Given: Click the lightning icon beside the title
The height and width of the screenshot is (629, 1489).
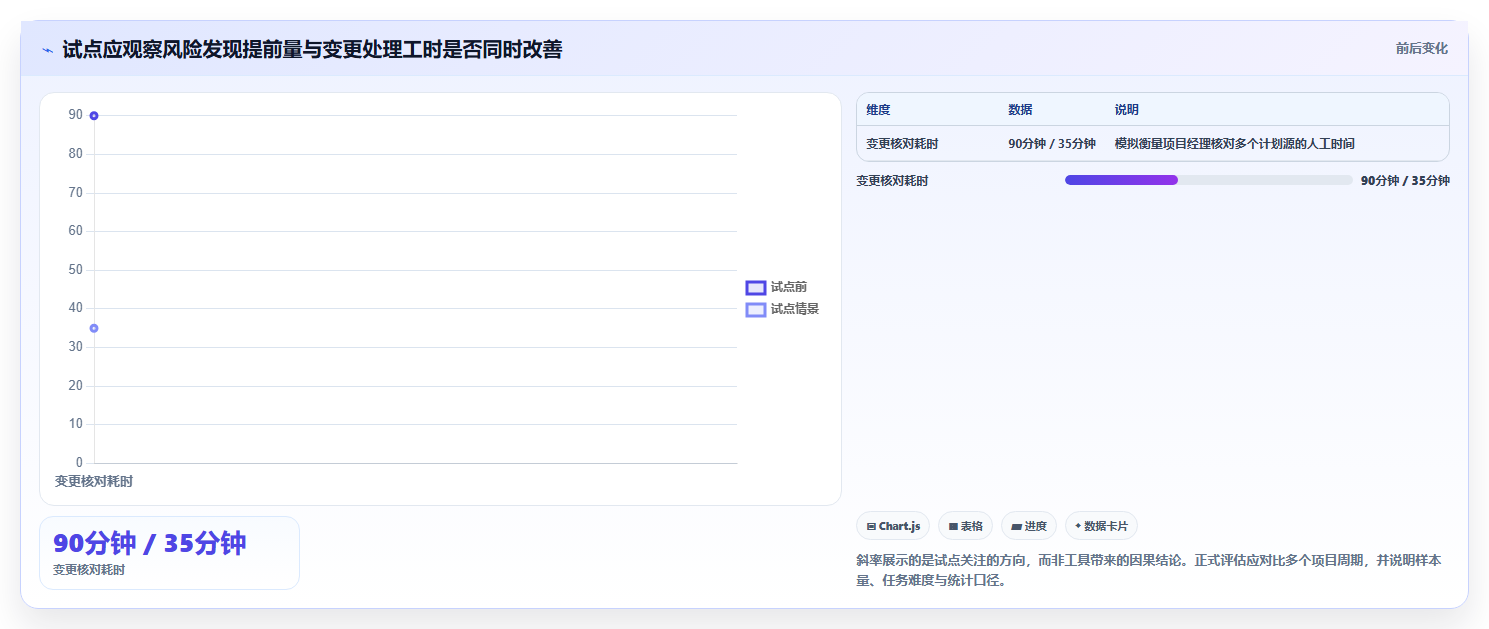Looking at the screenshot, I should [47, 50].
